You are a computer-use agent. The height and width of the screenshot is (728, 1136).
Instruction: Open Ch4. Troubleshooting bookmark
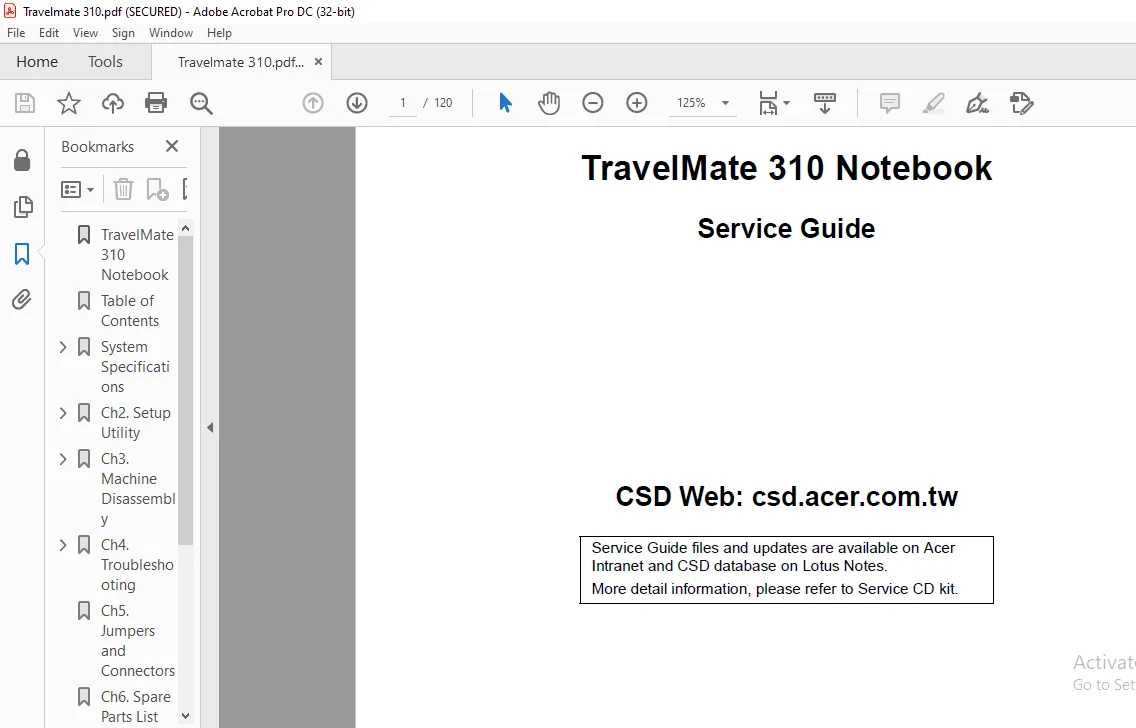pyautogui.click(x=137, y=565)
